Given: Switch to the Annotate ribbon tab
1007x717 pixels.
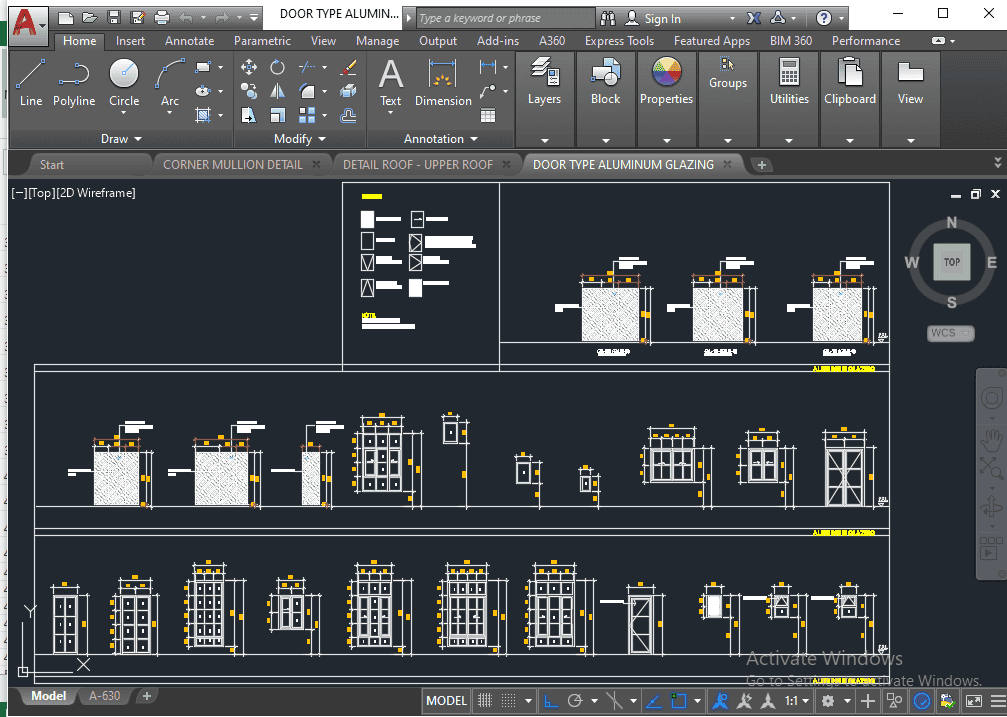Looking at the screenshot, I should pyautogui.click(x=189, y=41).
